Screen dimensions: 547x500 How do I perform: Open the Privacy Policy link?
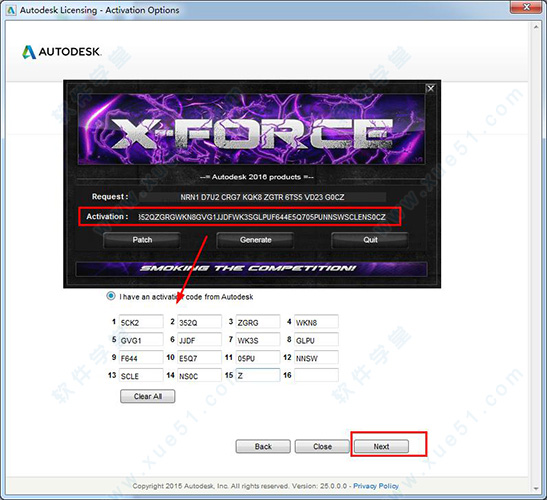pos(376,486)
